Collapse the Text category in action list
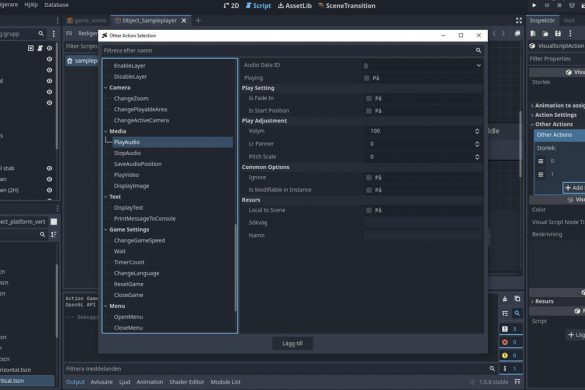Viewport: 585px width, 390px height. point(106,197)
